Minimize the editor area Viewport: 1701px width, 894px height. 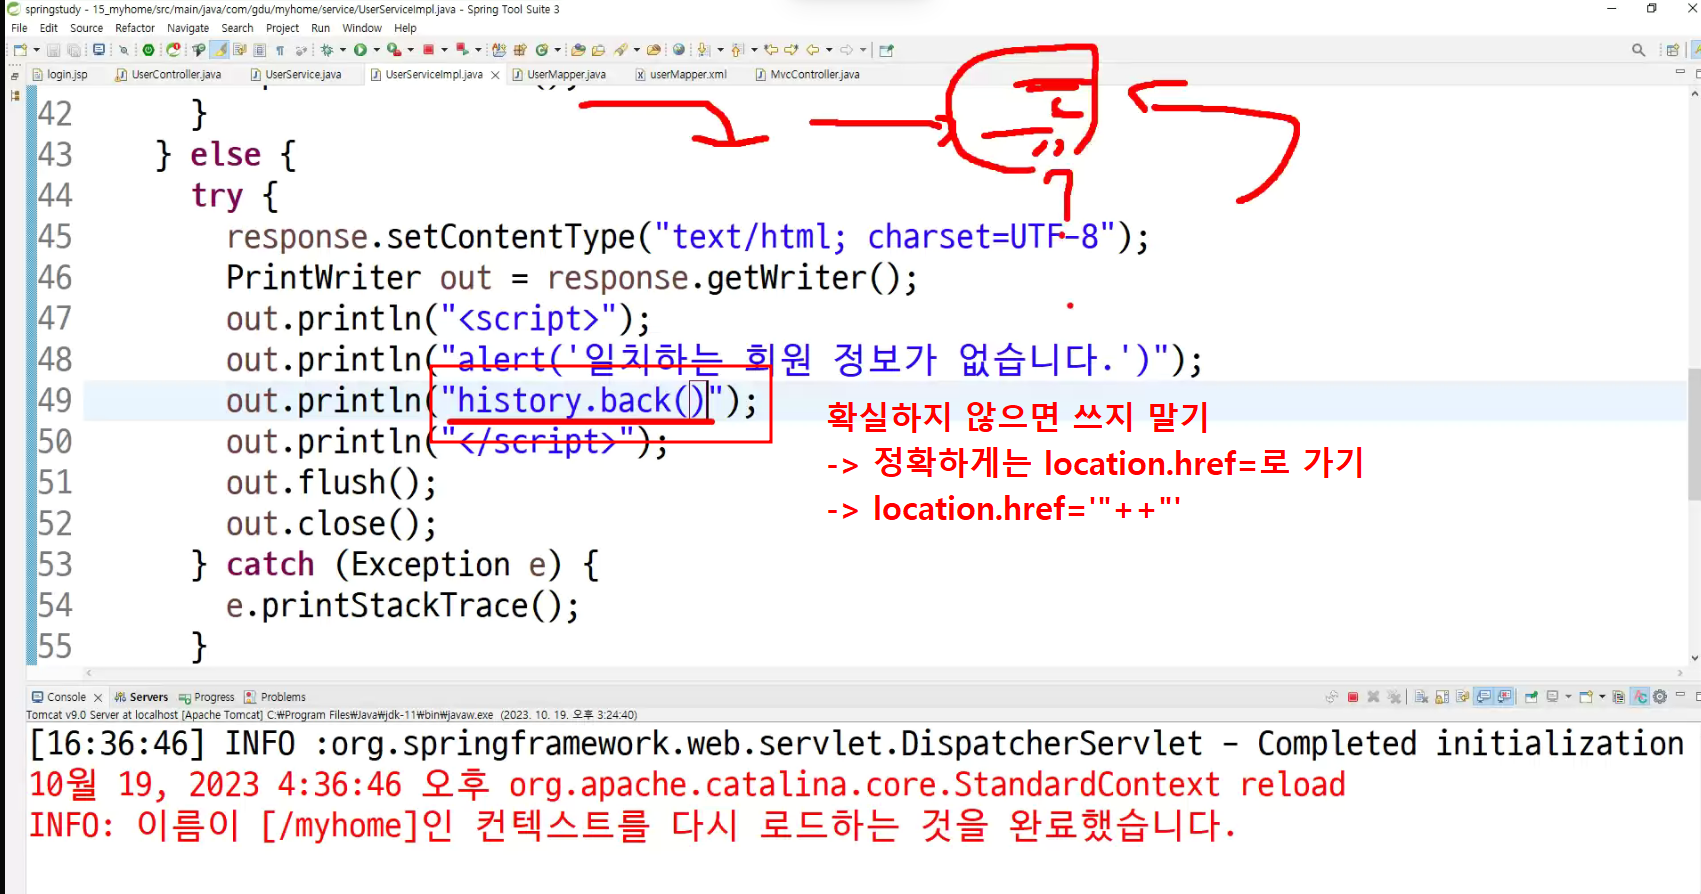click(1680, 72)
